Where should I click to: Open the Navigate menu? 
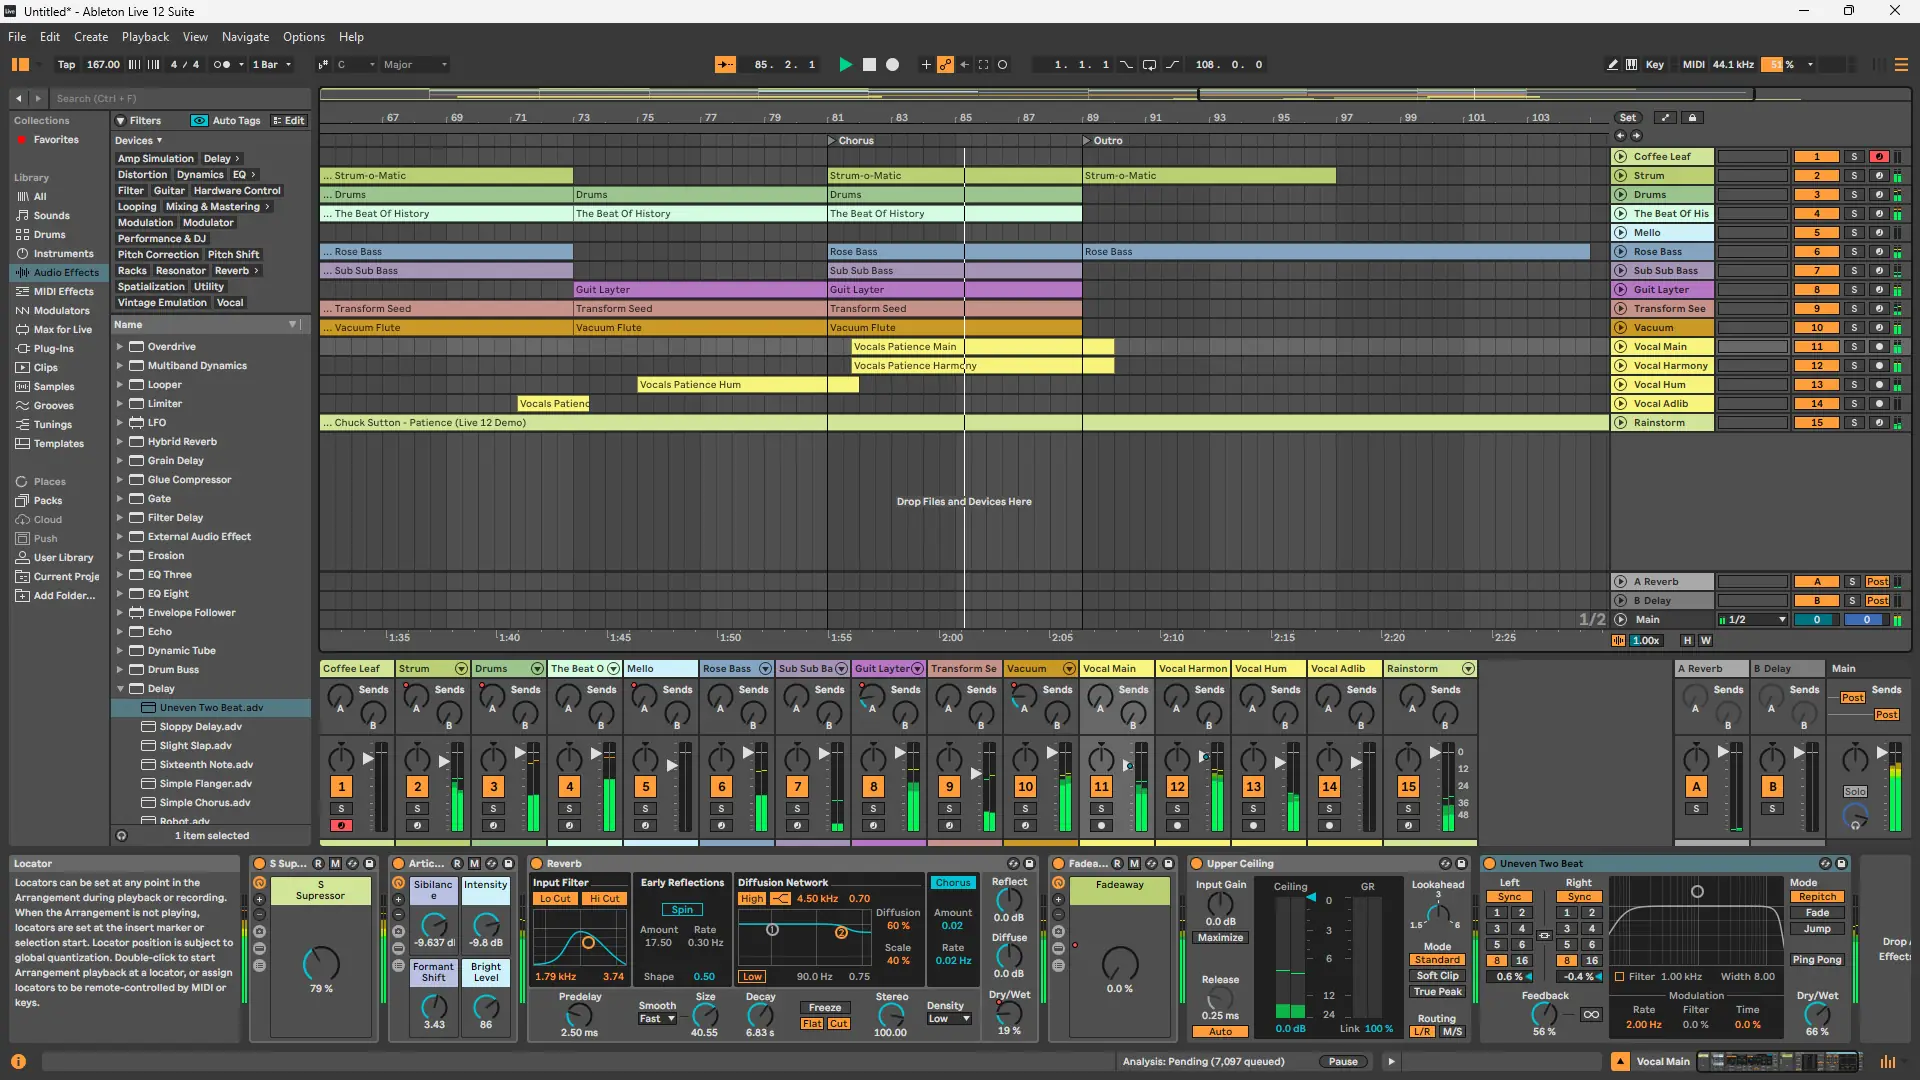245,37
